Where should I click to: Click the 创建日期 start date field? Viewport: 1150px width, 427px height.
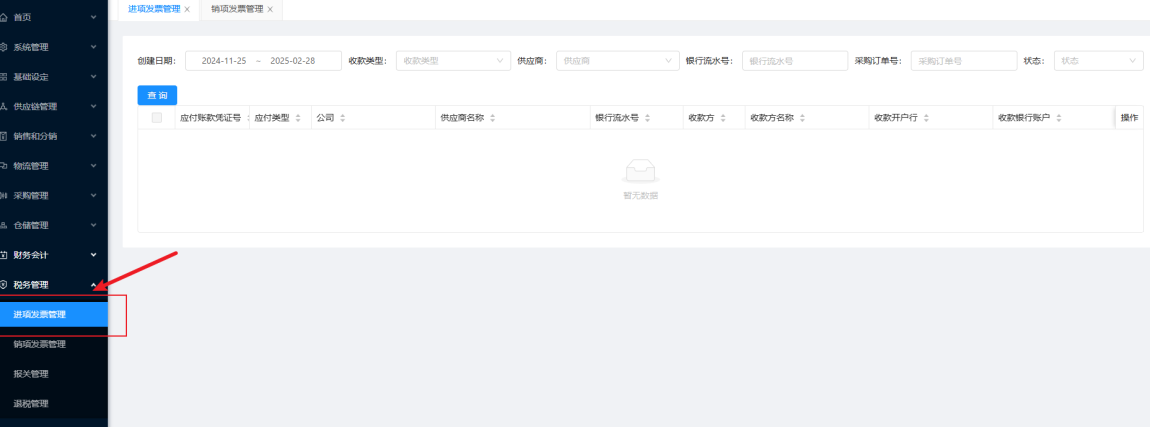pos(224,61)
